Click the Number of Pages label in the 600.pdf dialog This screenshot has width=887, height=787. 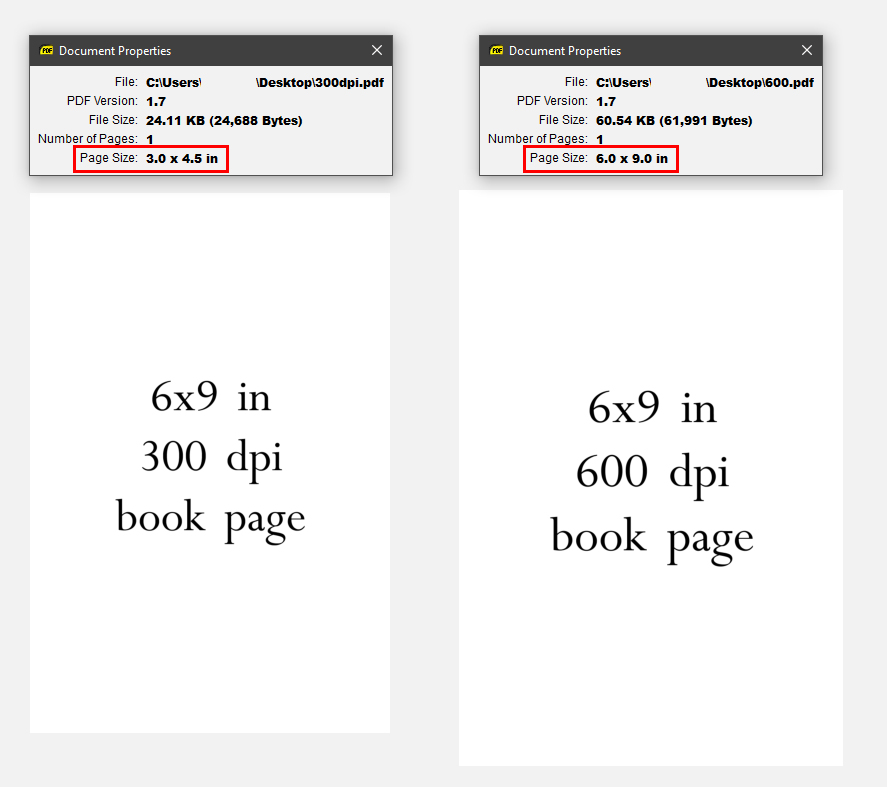click(537, 139)
